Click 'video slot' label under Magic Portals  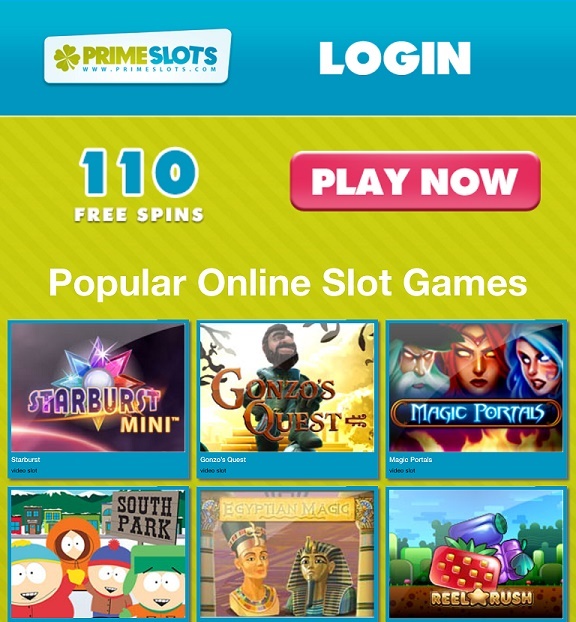point(402,470)
